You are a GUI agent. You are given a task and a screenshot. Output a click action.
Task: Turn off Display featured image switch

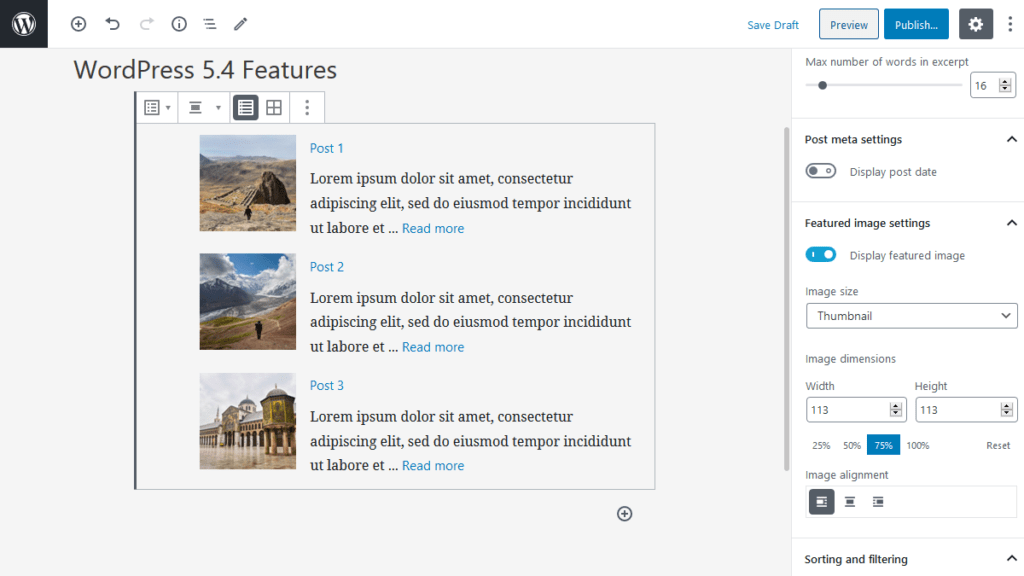click(x=820, y=255)
